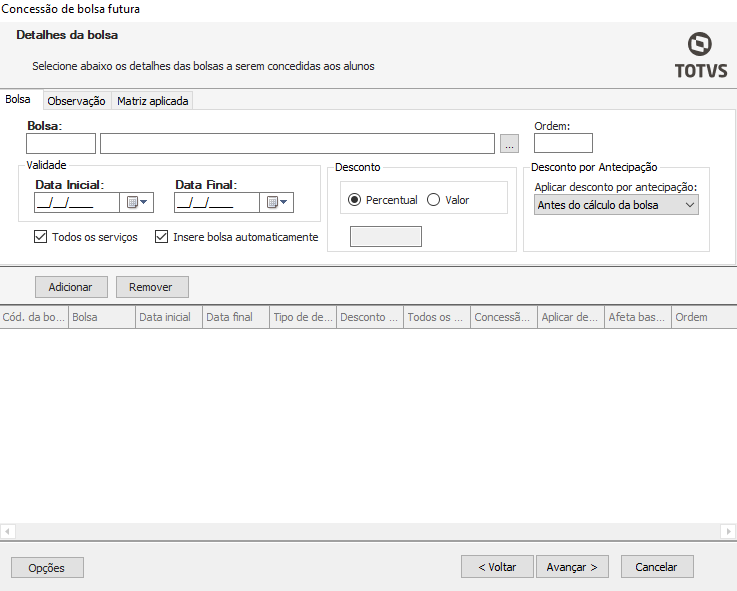Open Data Final calendar picker
The image size is (737, 591).
pos(277,203)
